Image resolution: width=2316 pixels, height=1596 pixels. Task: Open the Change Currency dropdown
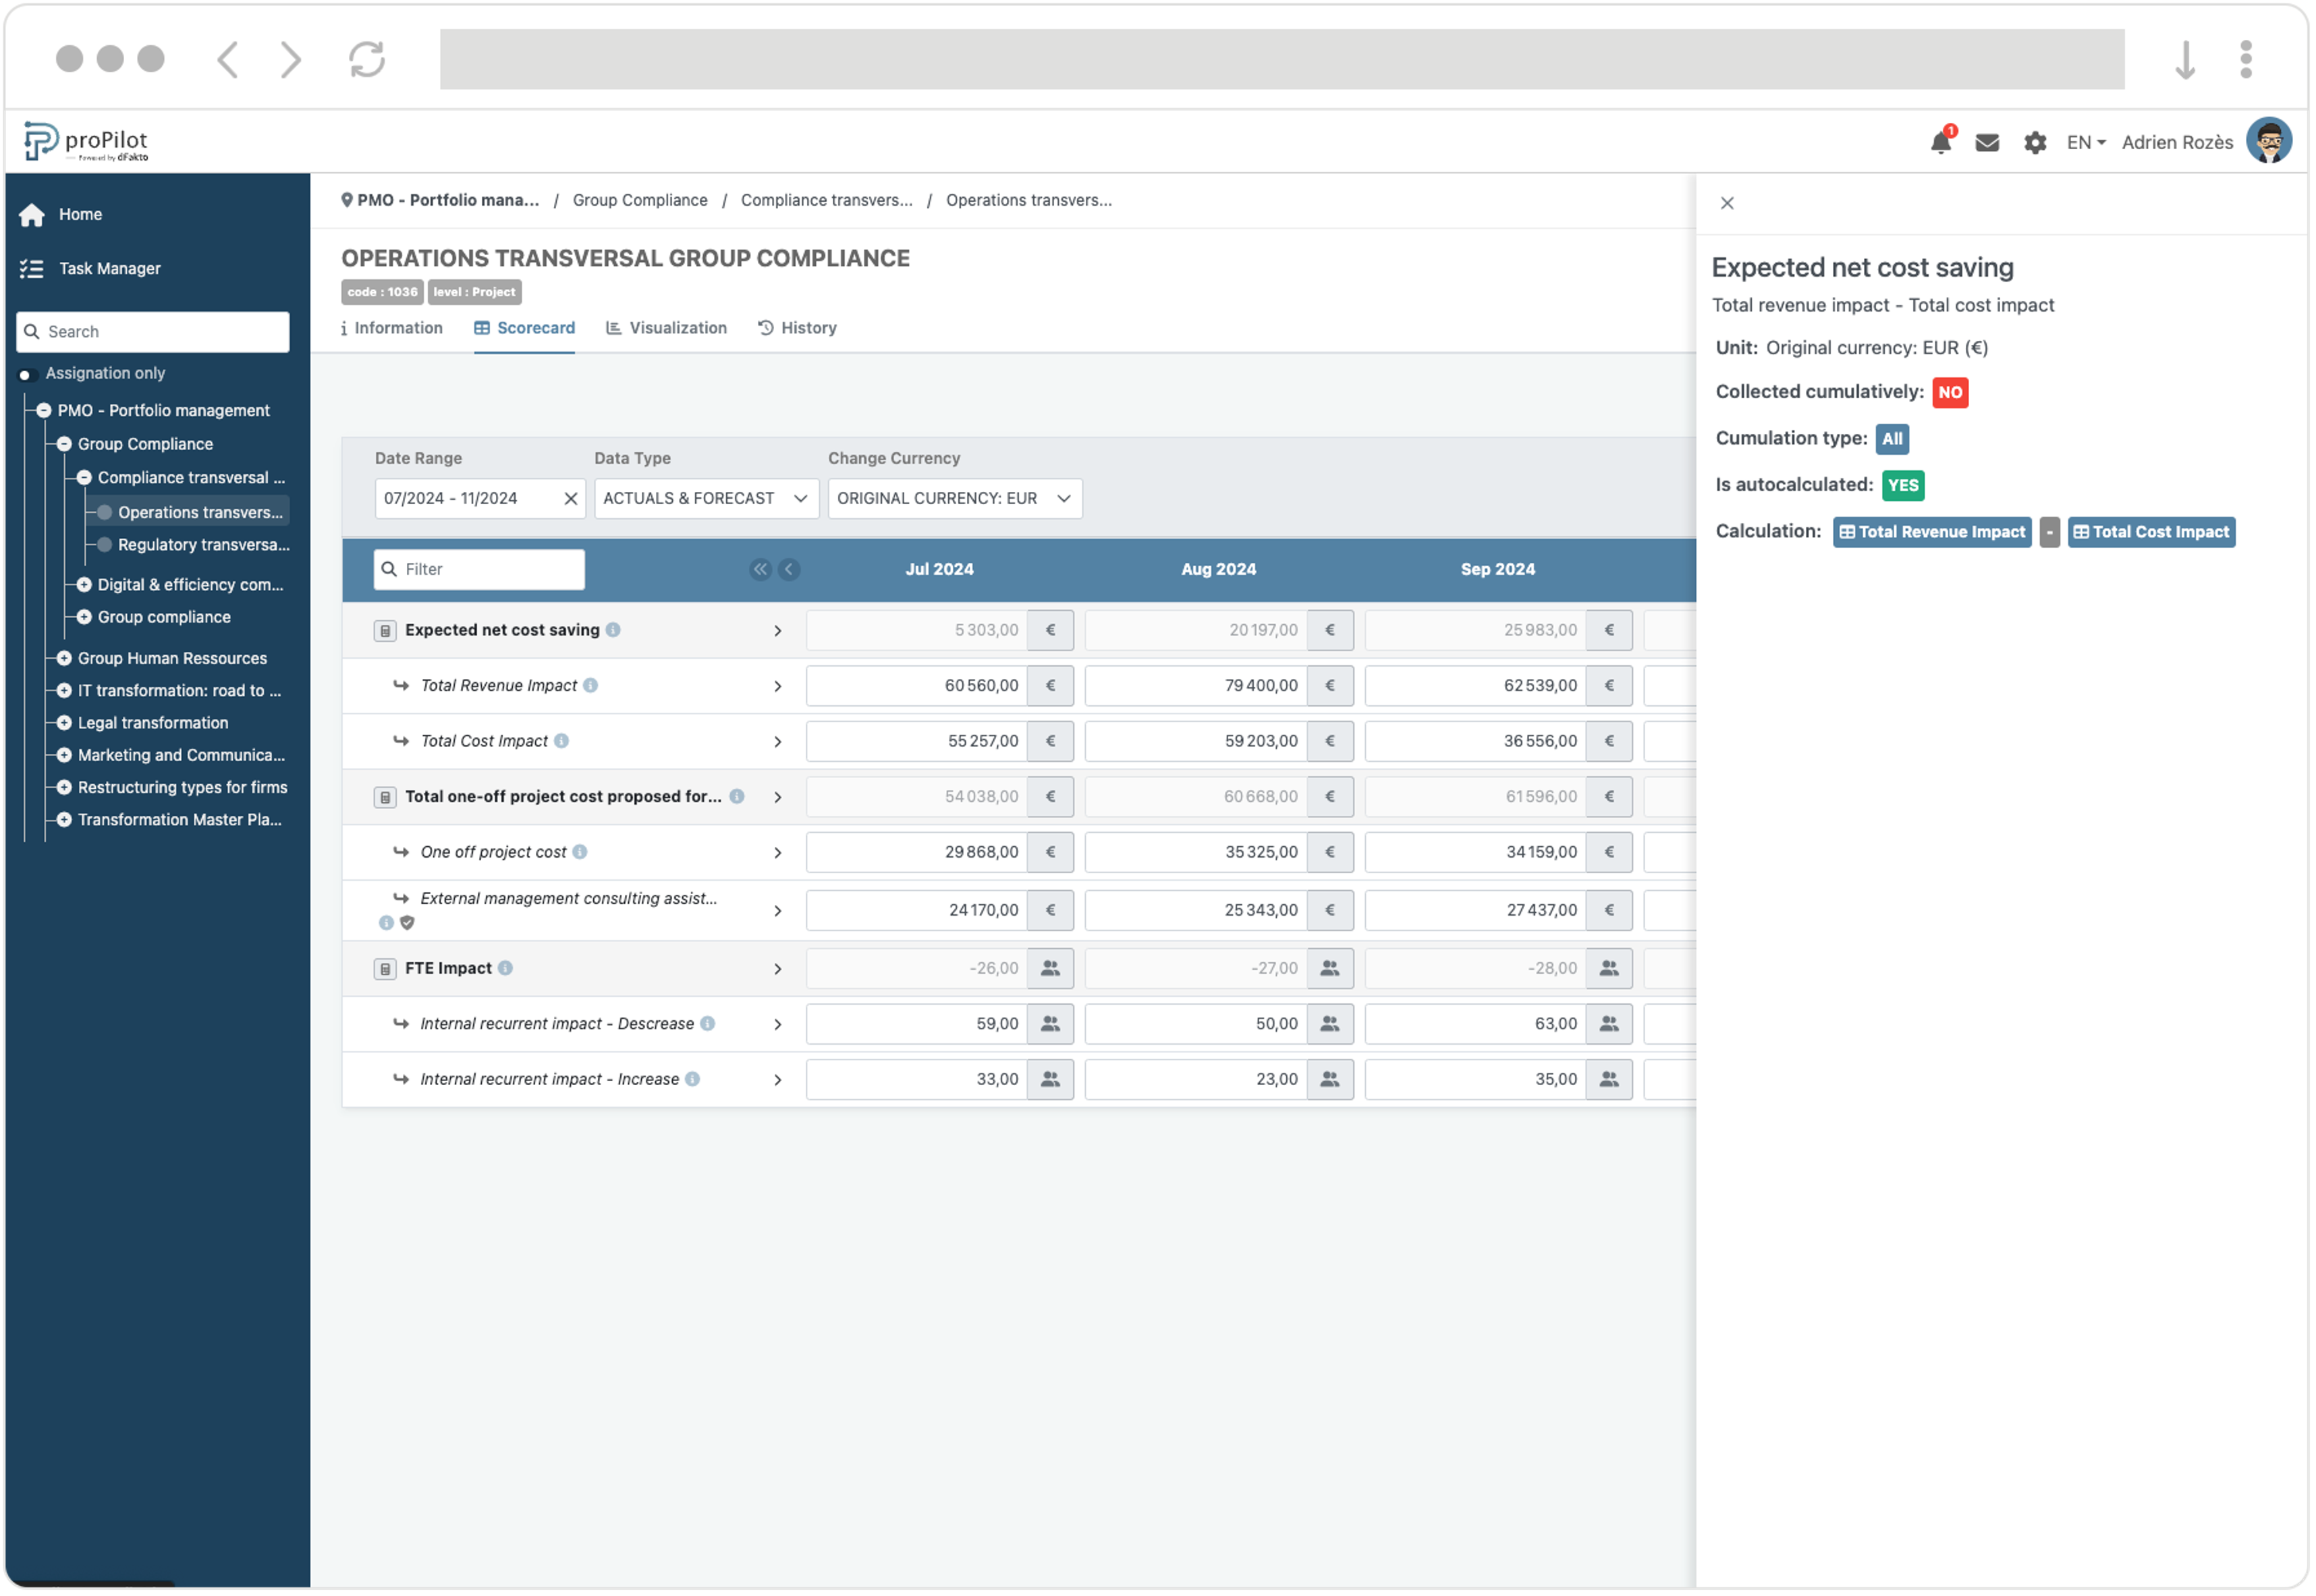(x=953, y=498)
